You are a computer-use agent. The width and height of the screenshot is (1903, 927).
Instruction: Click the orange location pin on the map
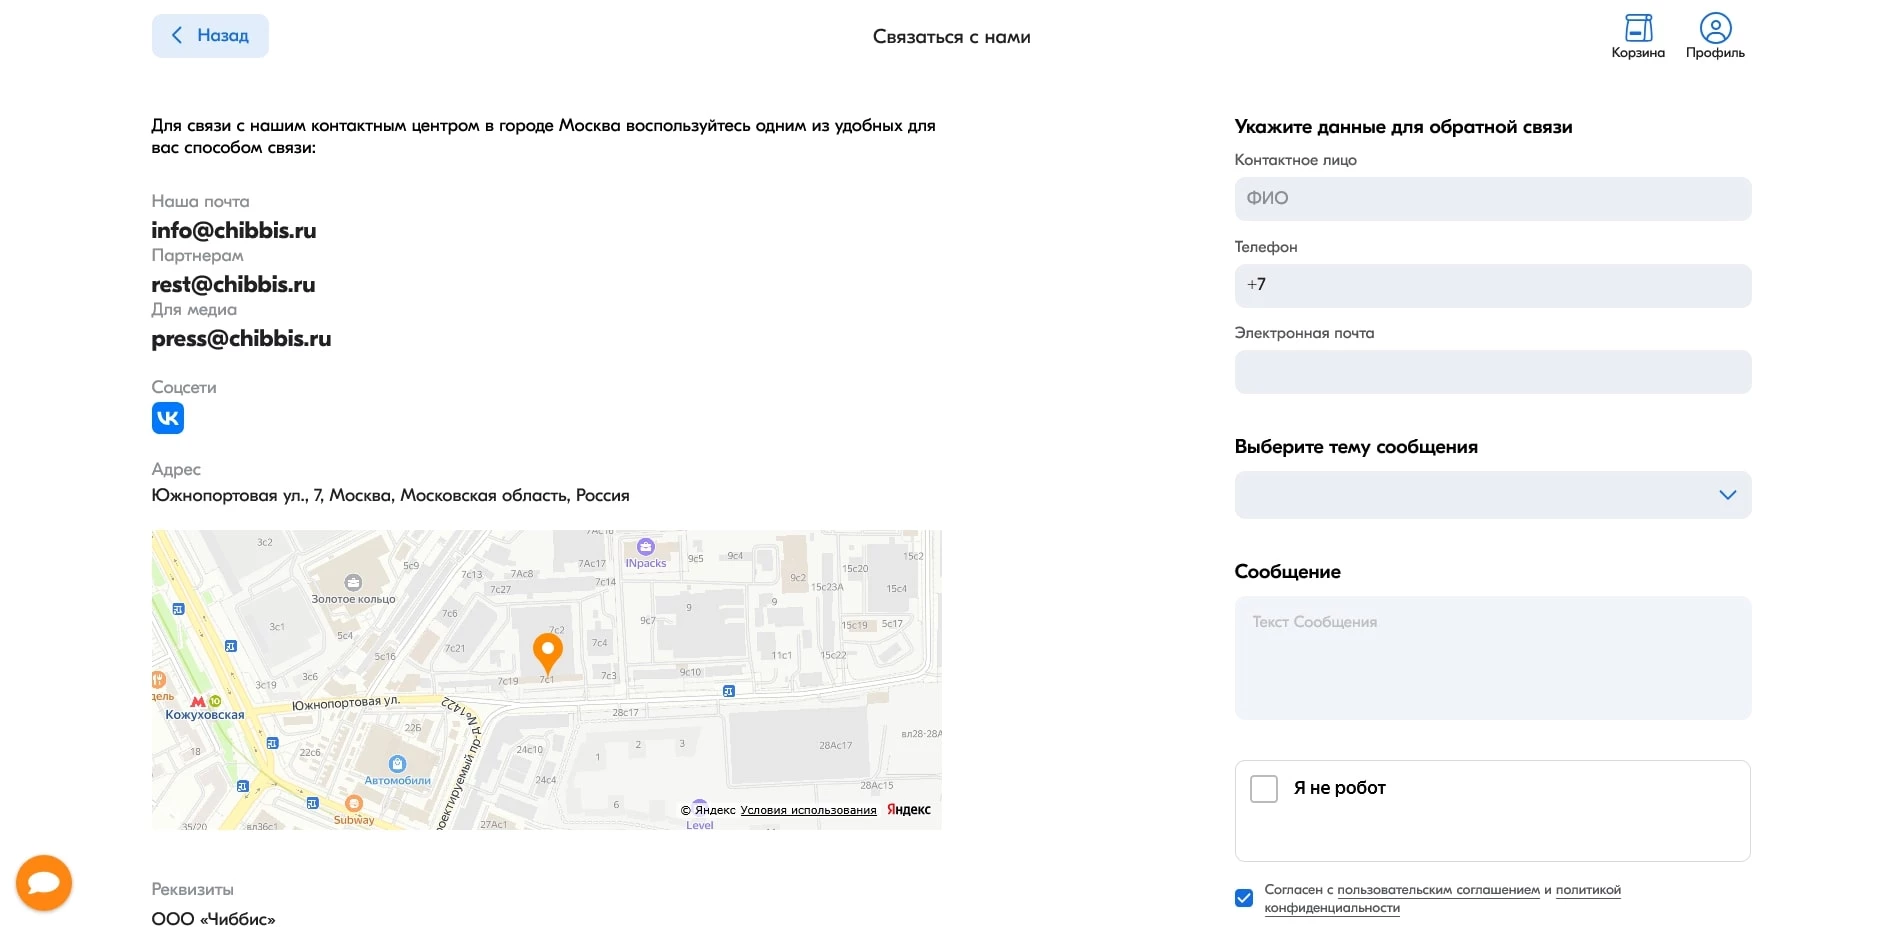(x=548, y=650)
